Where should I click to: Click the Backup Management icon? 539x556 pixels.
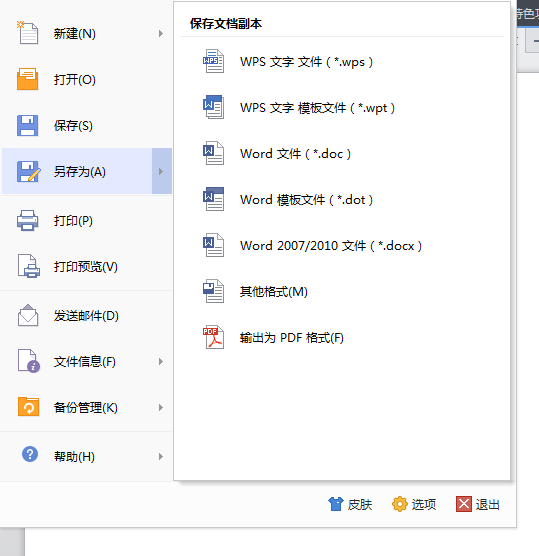[28, 407]
